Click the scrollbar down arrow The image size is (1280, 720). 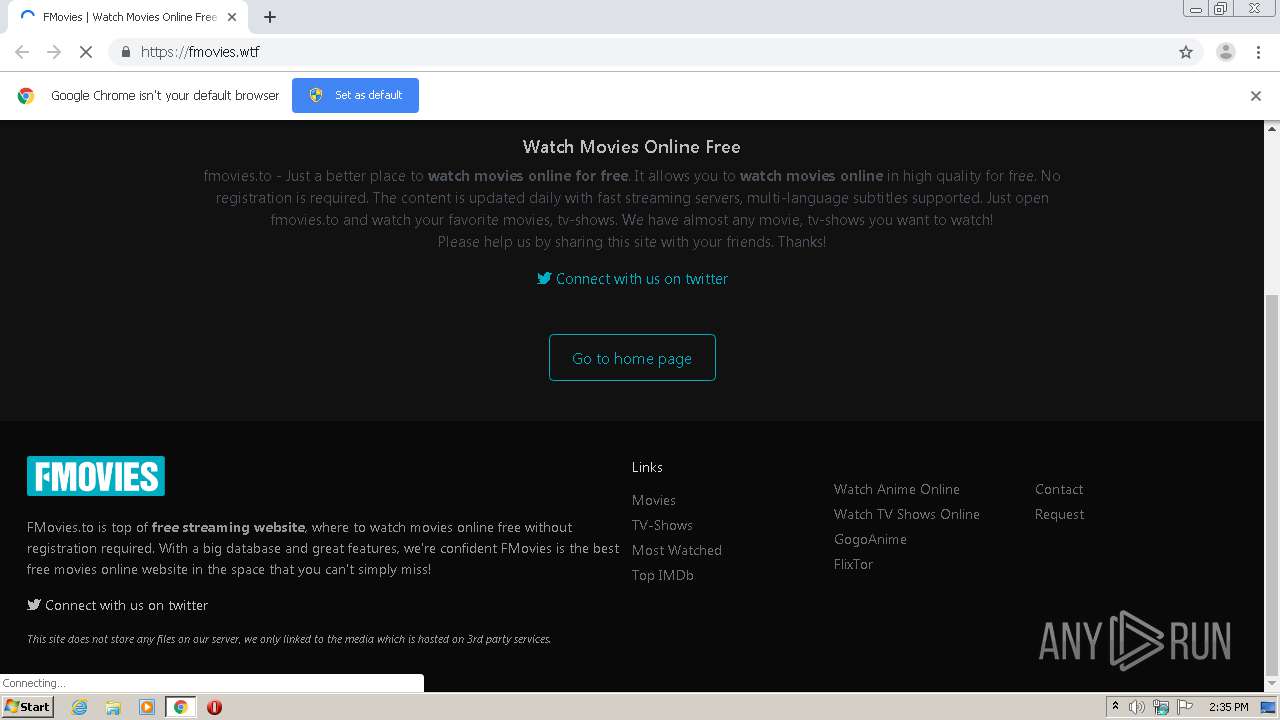click(1272, 684)
